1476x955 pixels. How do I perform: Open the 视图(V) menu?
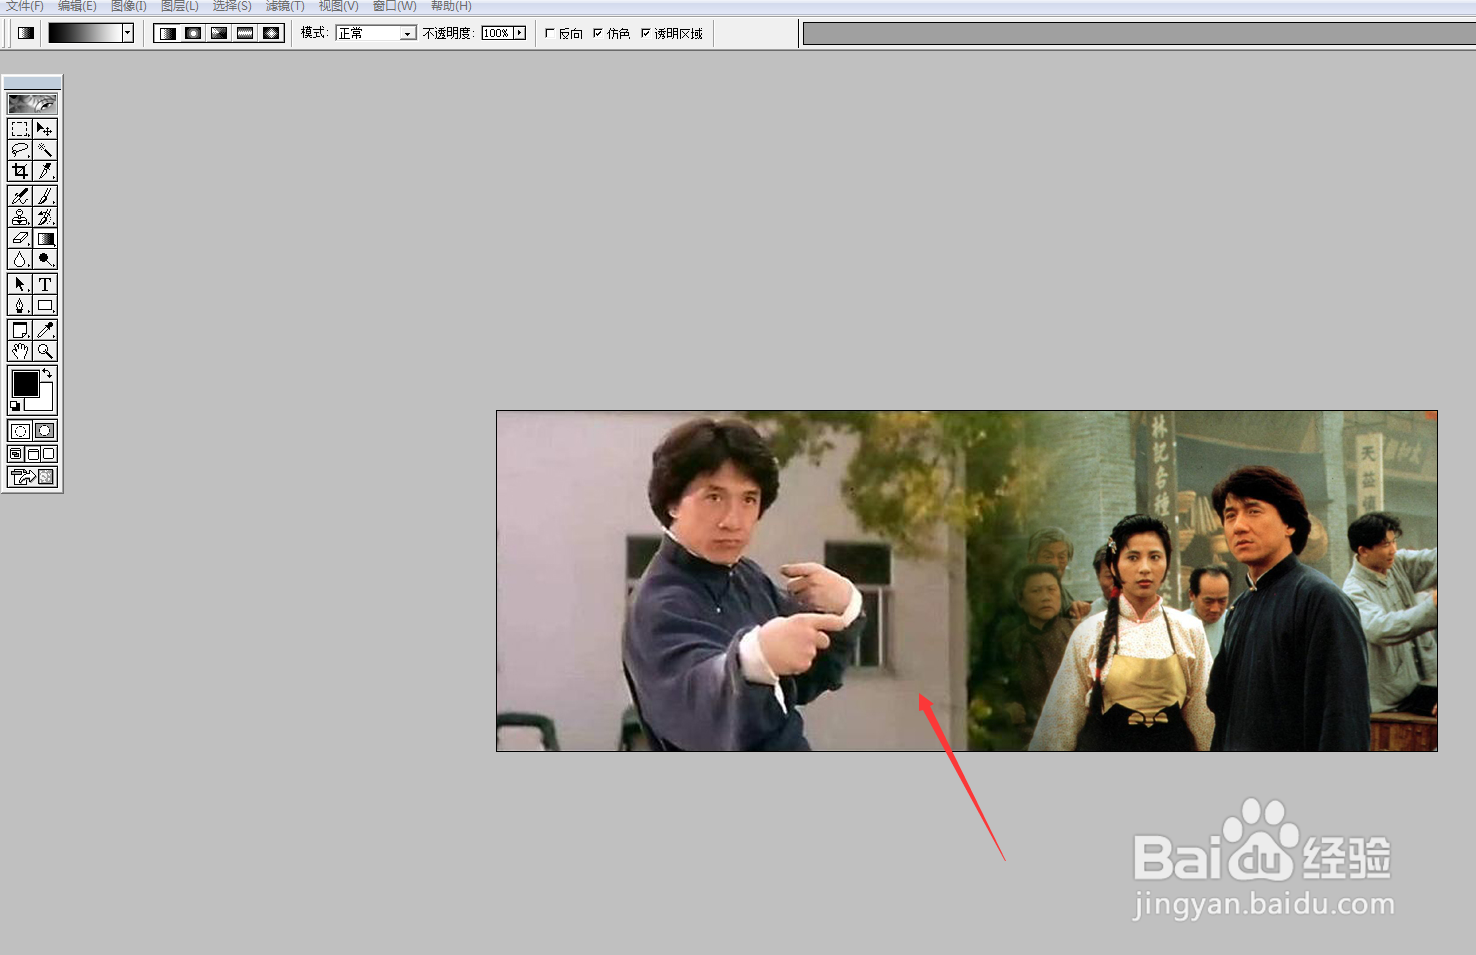pos(338,6)
